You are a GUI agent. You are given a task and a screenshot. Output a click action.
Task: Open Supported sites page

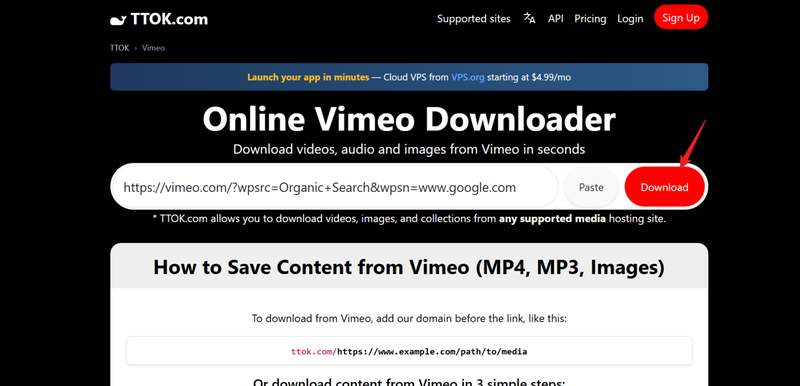click(473, 19)
